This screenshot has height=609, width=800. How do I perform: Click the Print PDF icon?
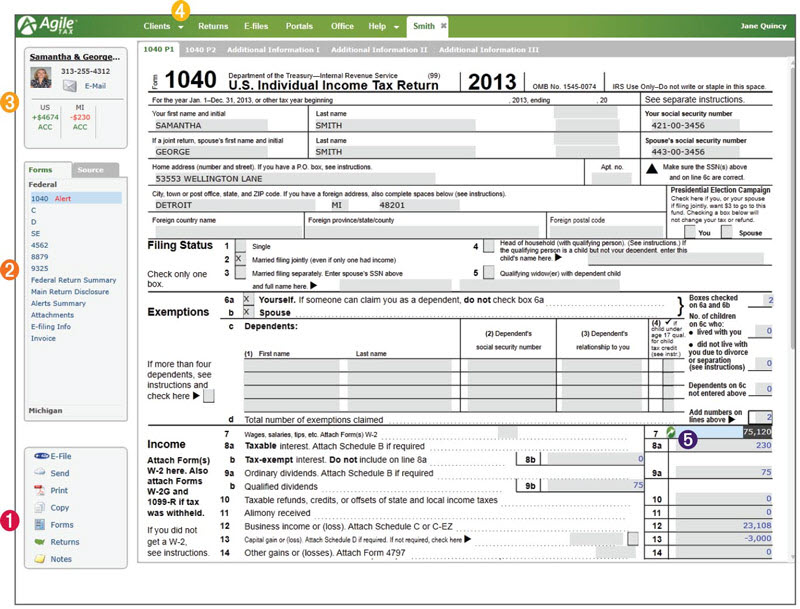pos(40,490)
